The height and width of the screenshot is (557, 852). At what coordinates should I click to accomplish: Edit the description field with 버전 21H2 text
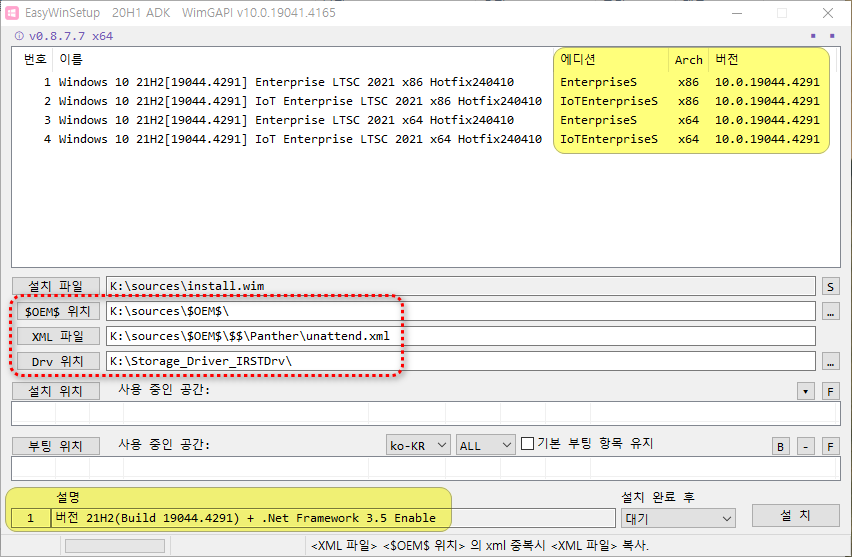(x=333, y=518)
